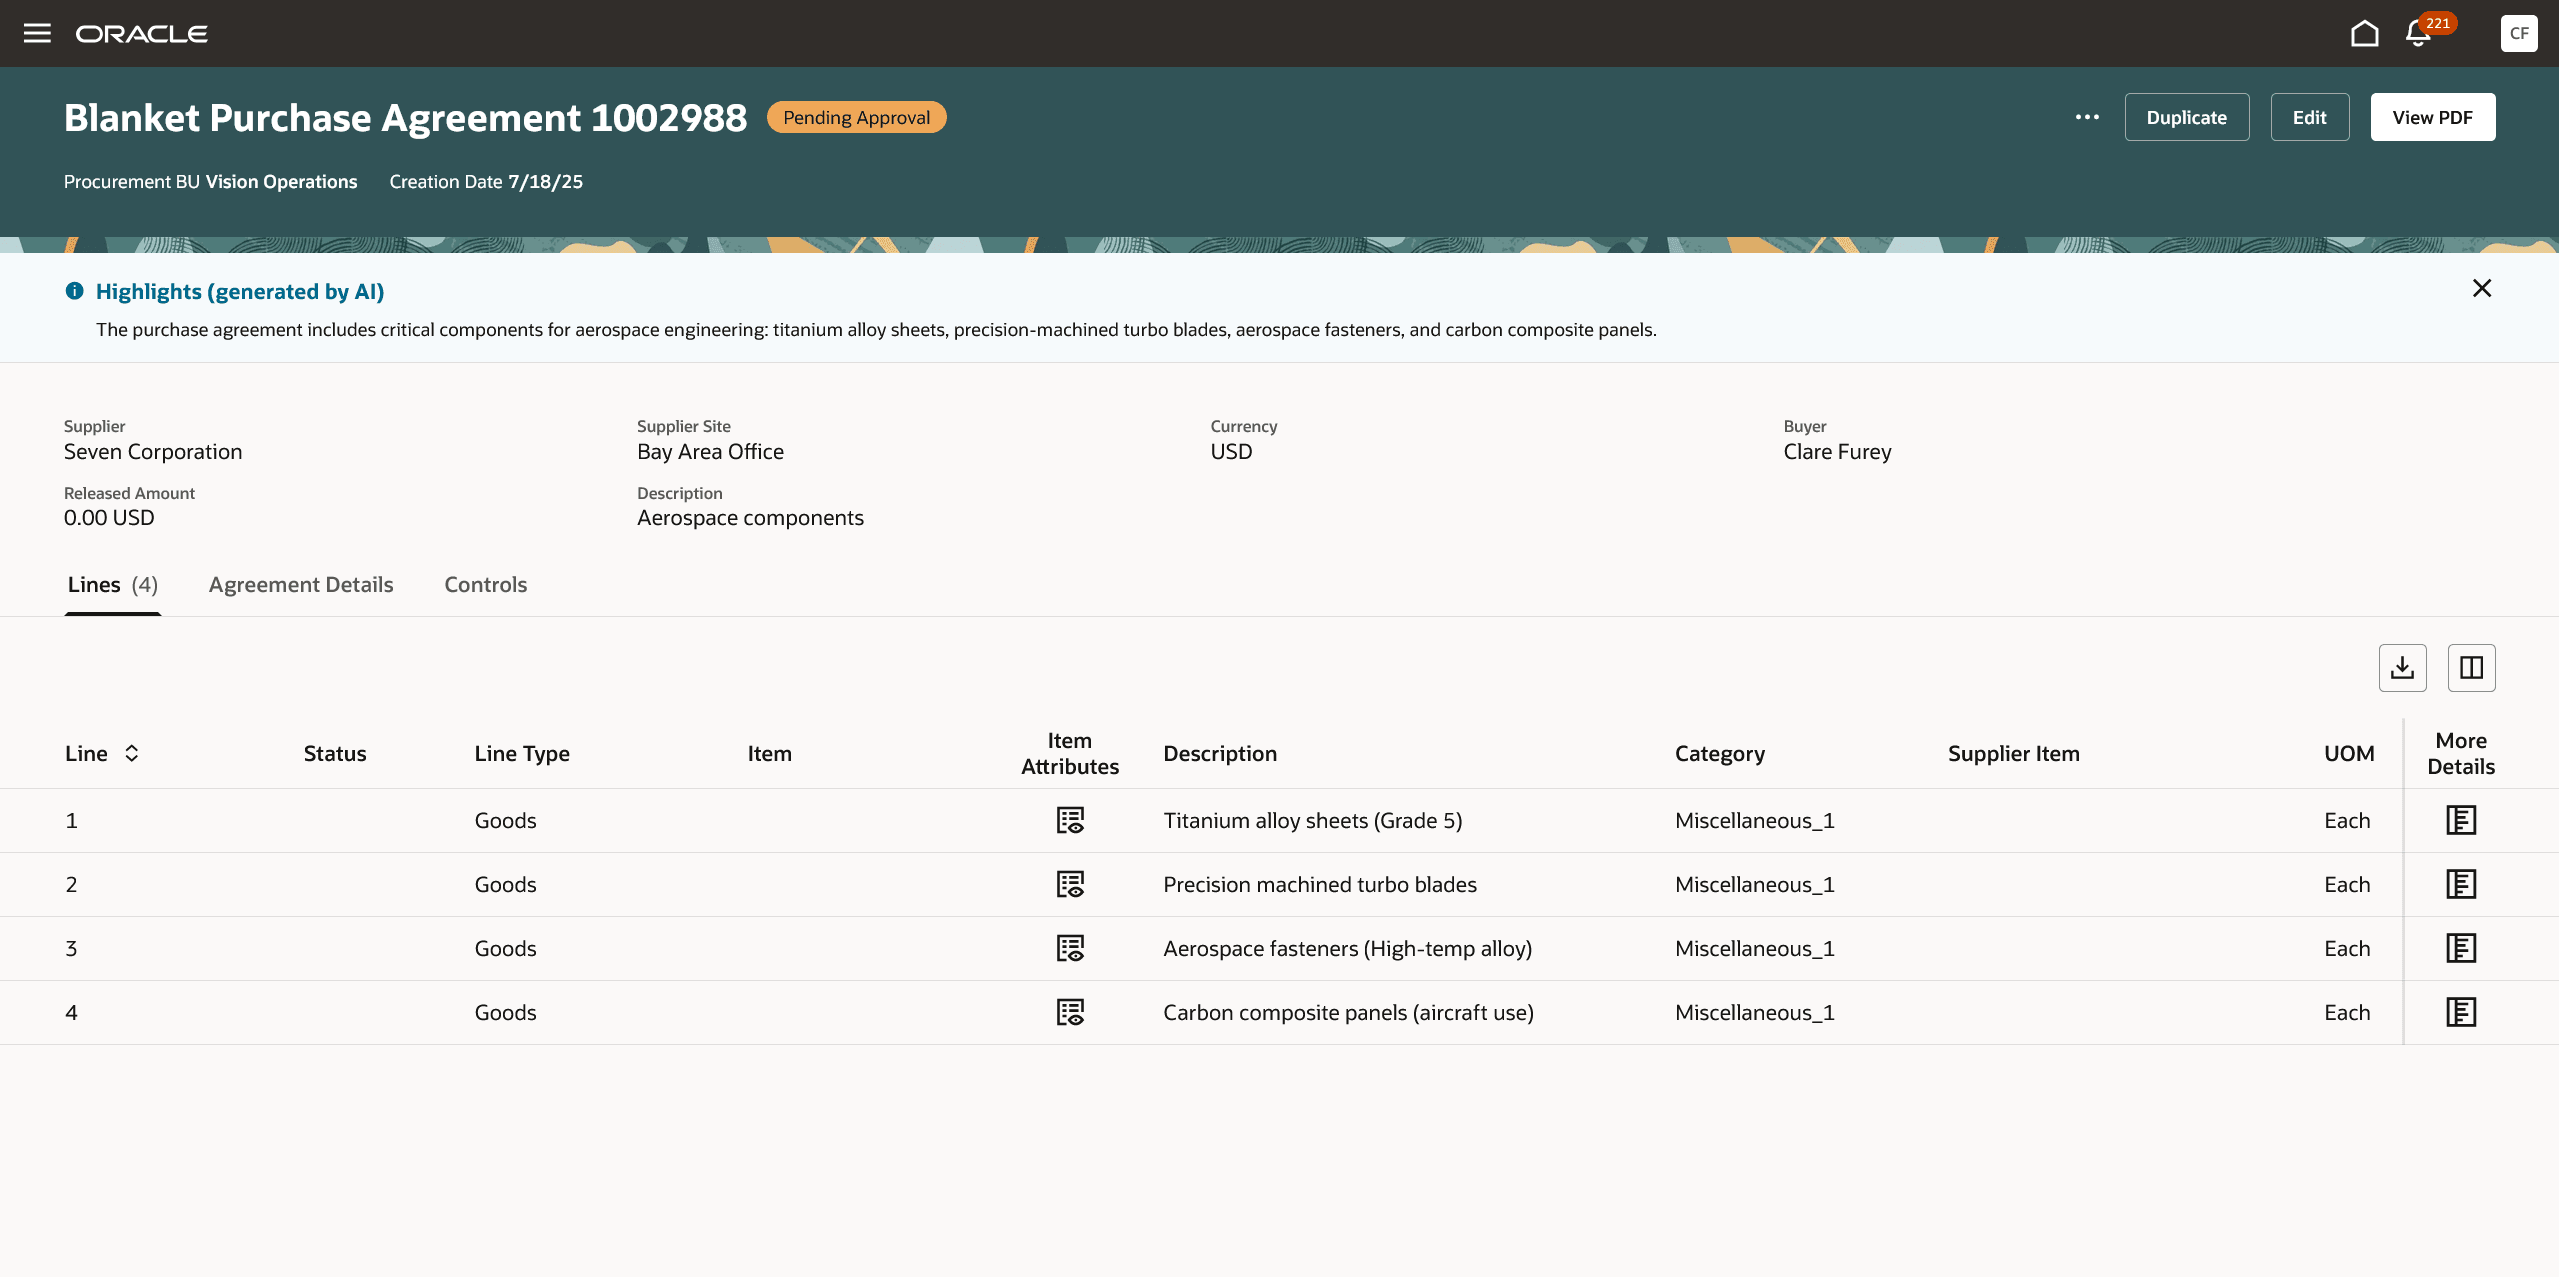Go to the Home page icon
This screenshot has height=1277, width=2560.
tap(2364, 33)
